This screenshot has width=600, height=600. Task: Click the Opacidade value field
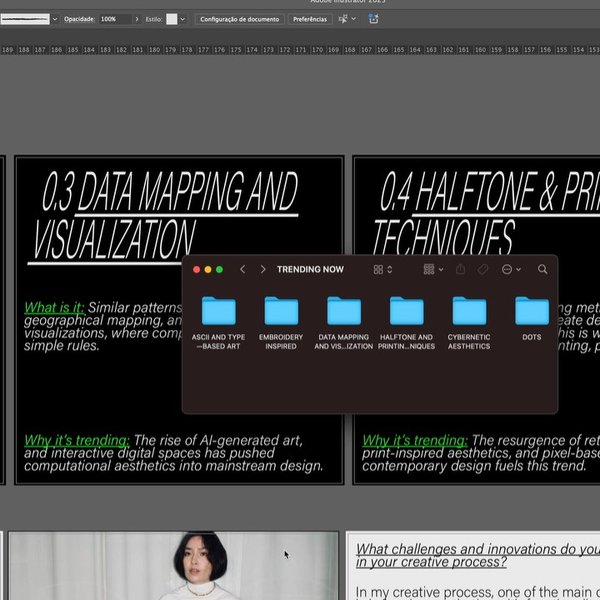click(113, 19)
